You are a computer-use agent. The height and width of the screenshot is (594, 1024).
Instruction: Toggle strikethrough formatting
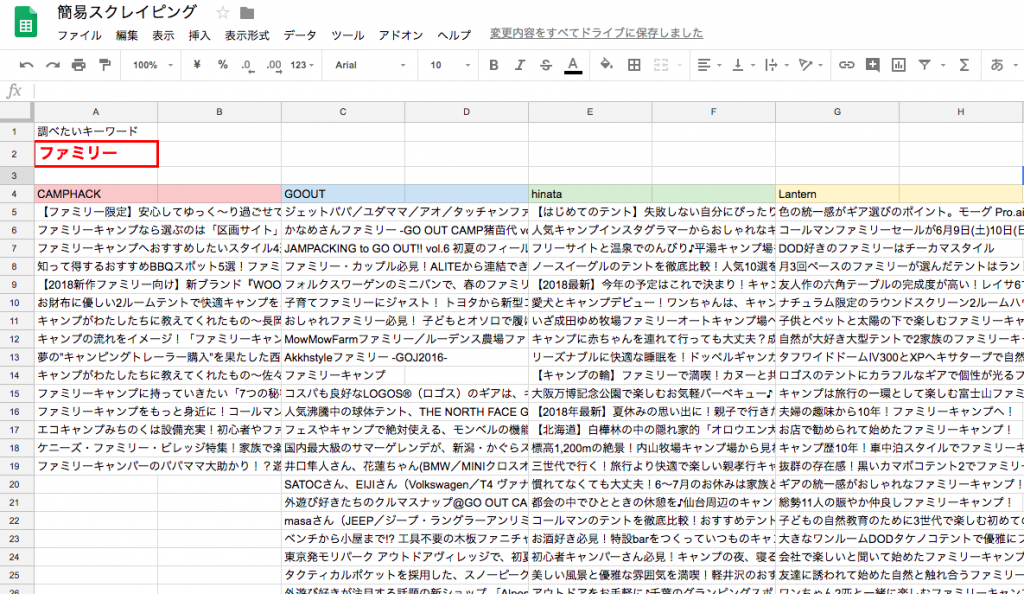(546, 65)
